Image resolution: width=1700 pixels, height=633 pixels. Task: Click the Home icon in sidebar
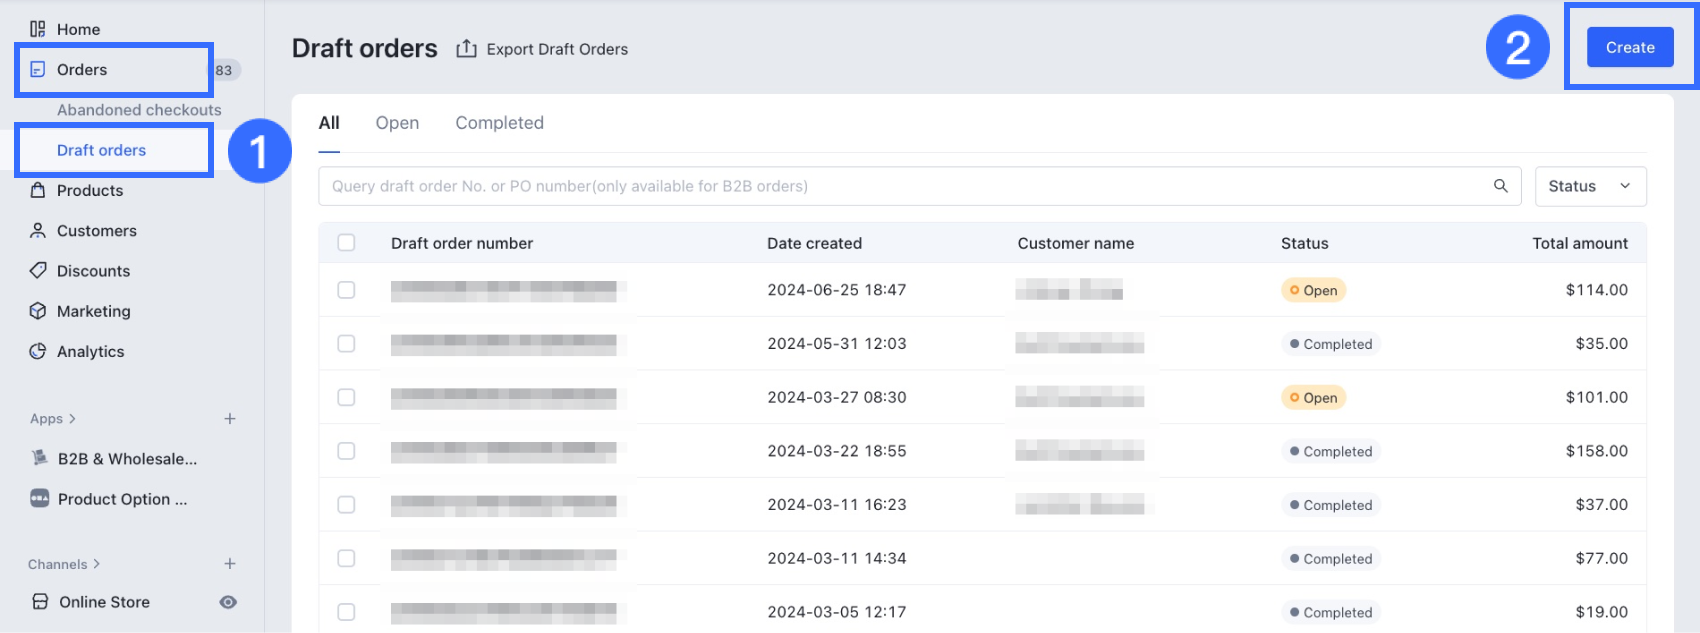pyautogui.click(x=38, y=29)
